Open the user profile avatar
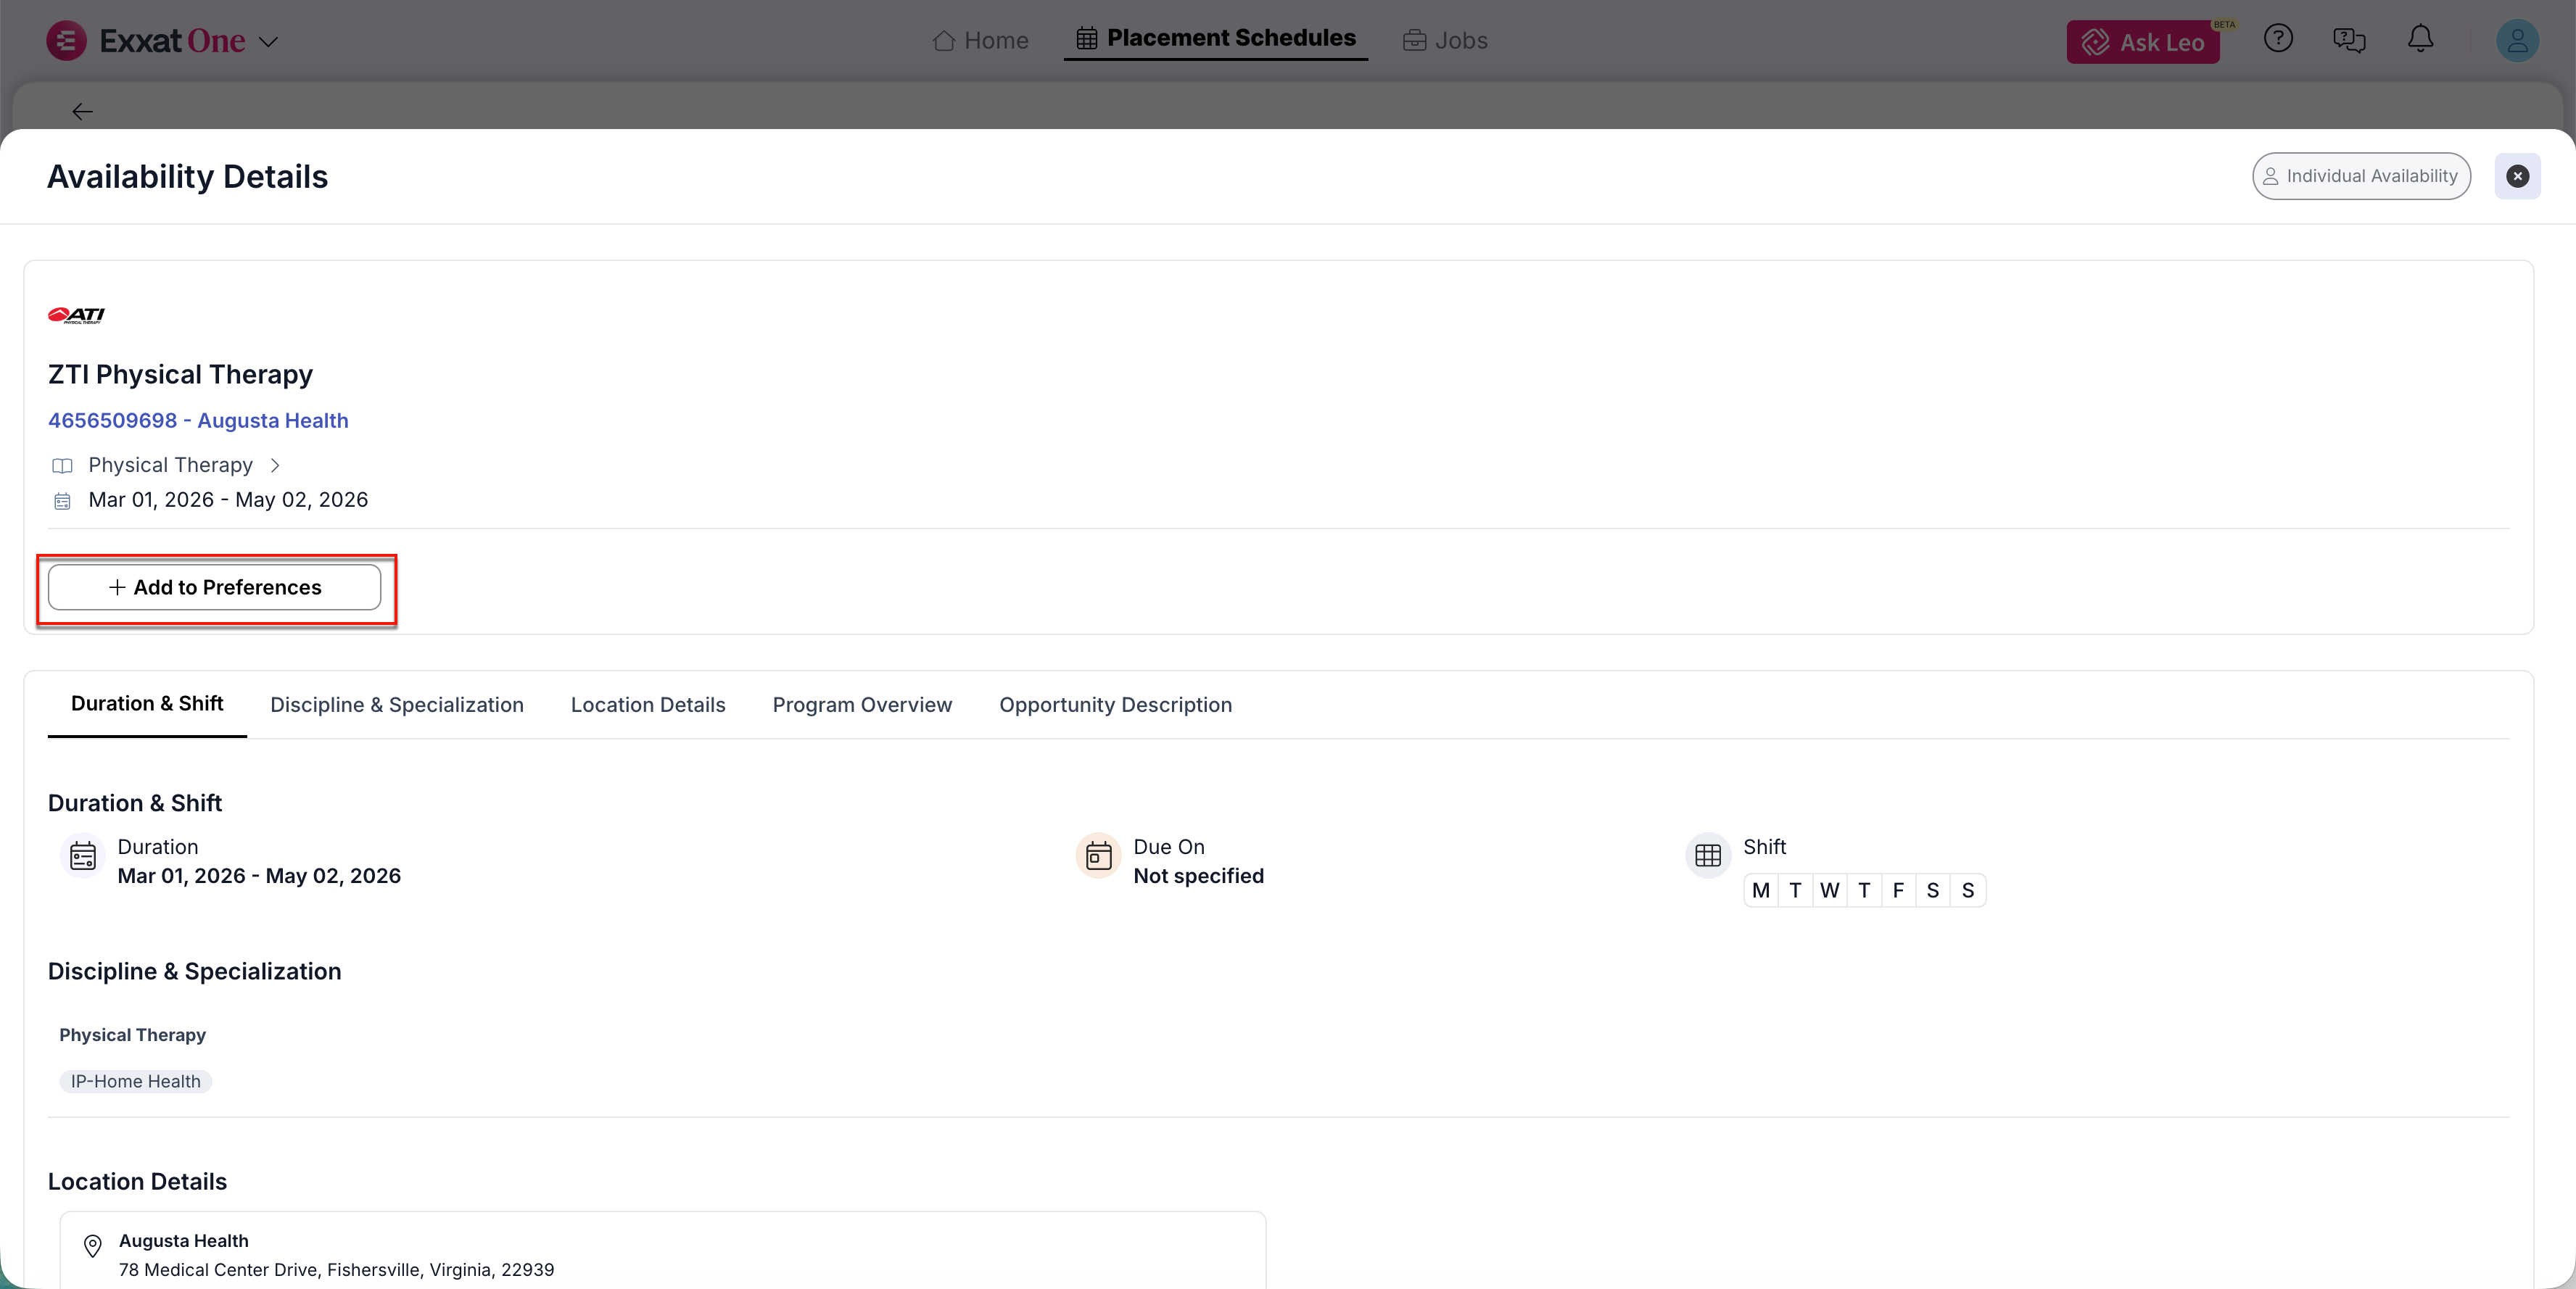2576x1289 pixels. tap(2517, 41)
